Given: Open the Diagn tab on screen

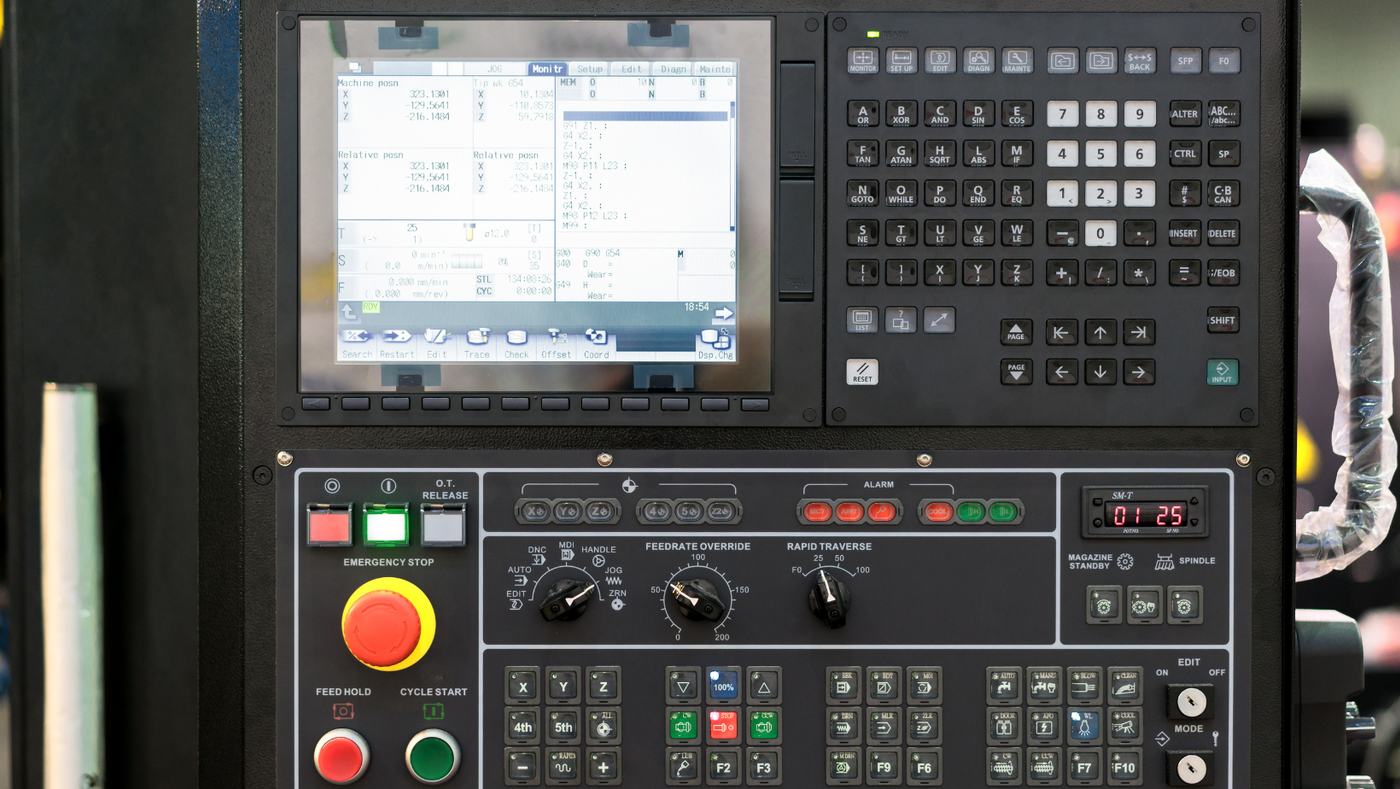Looking at the screenshot, I should [674, 69].
